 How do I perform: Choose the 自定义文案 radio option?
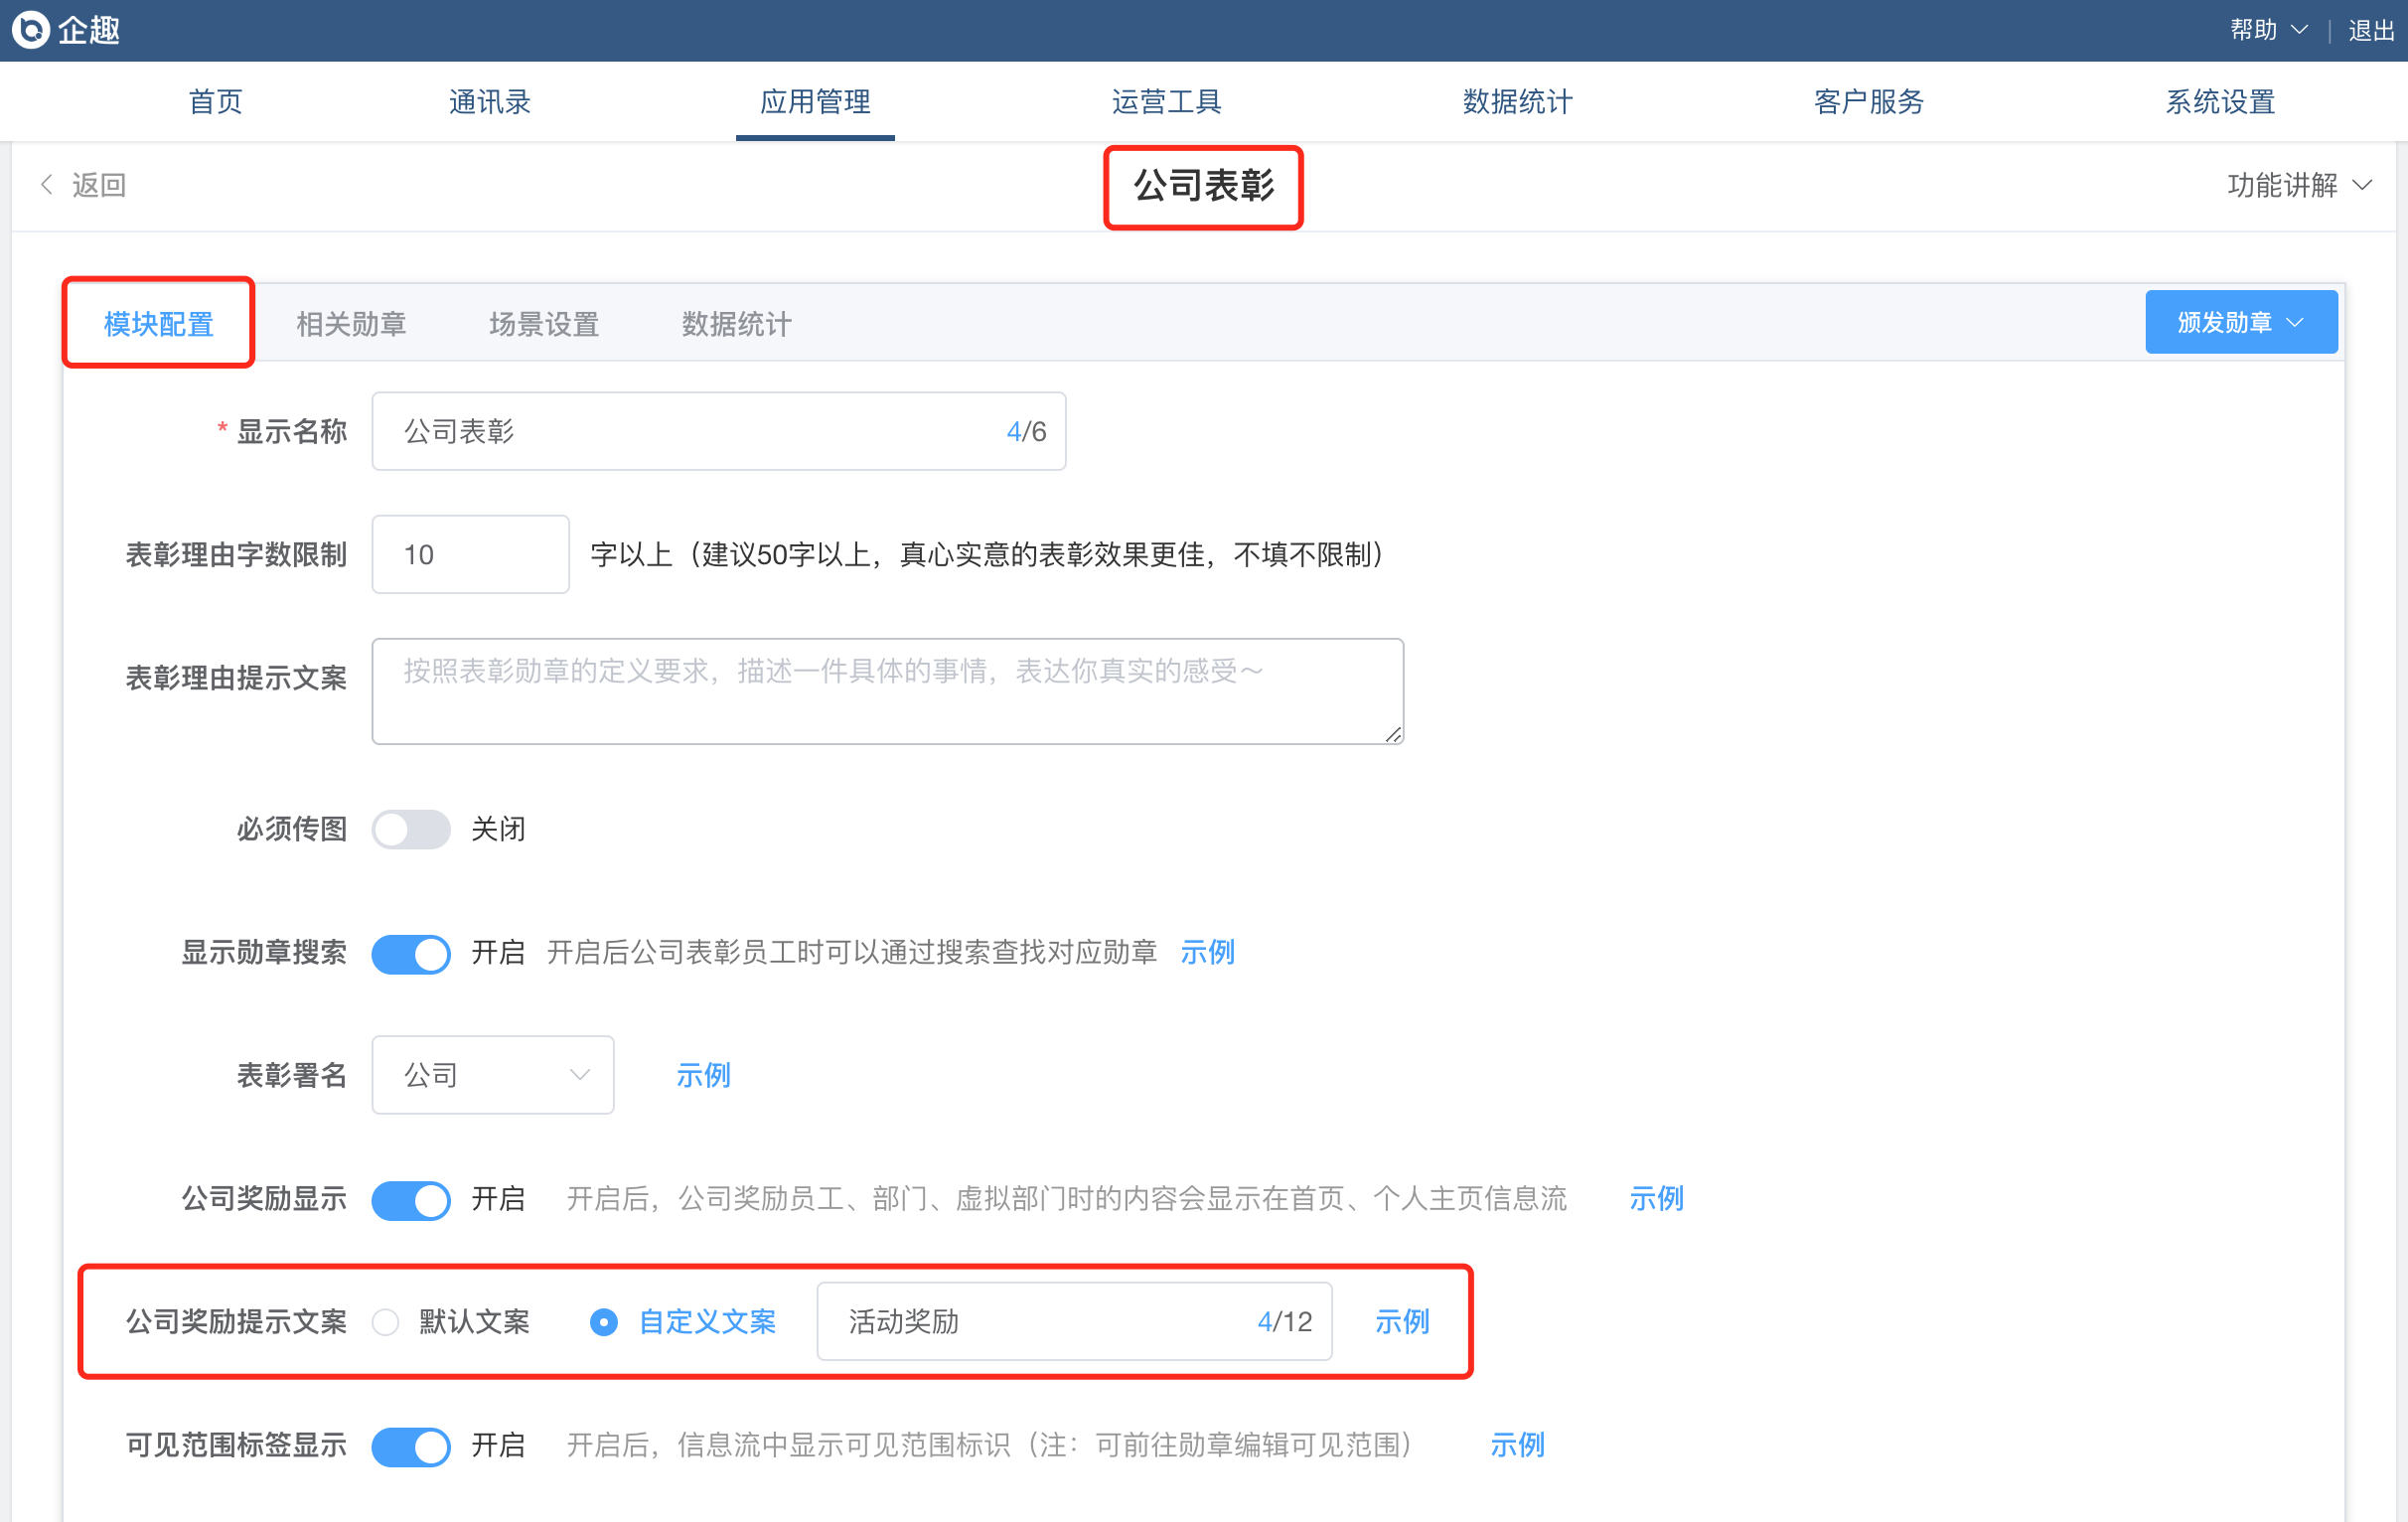(604, 1322)
